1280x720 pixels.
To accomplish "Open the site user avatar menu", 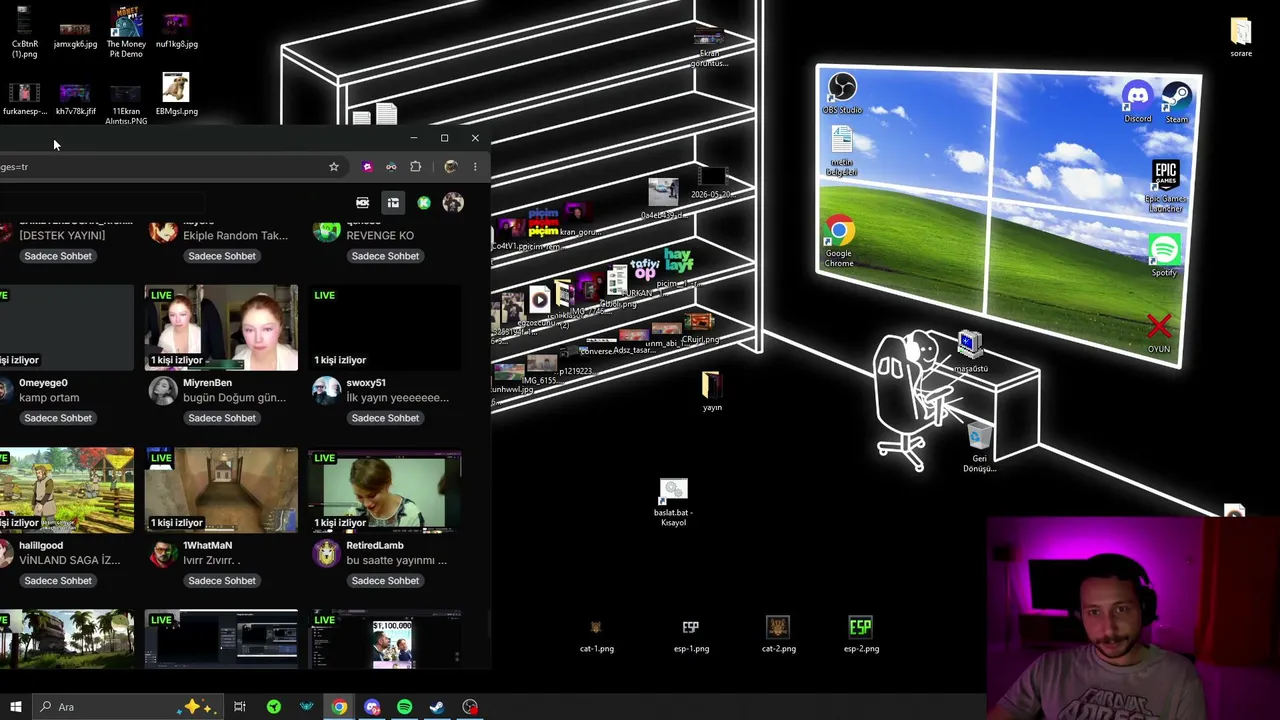I will (x=453, y=203).
